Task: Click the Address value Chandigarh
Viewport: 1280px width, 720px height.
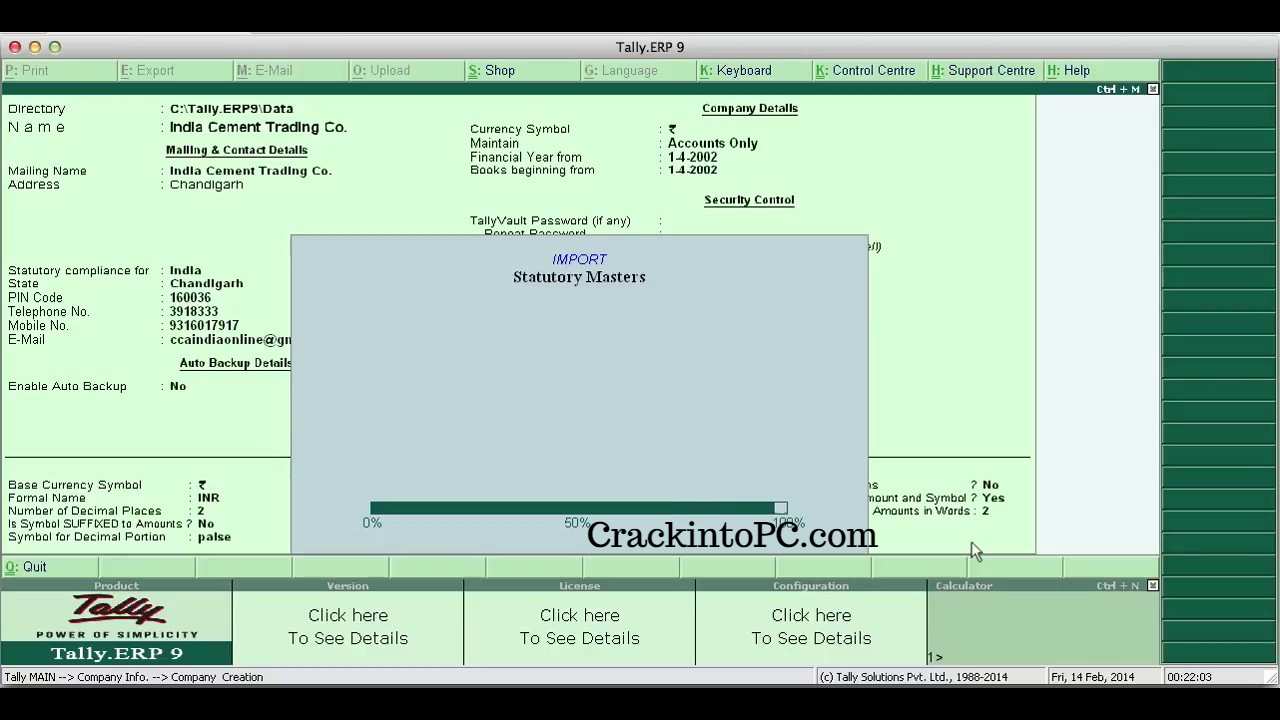Action: tap(206, 185)
